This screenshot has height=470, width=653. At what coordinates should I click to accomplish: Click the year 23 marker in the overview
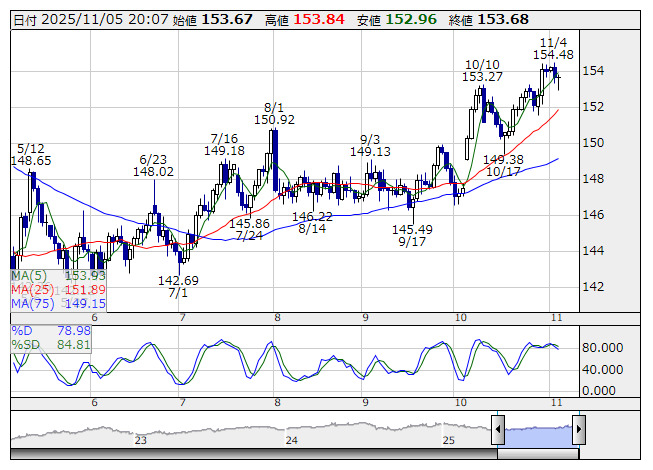142,440
